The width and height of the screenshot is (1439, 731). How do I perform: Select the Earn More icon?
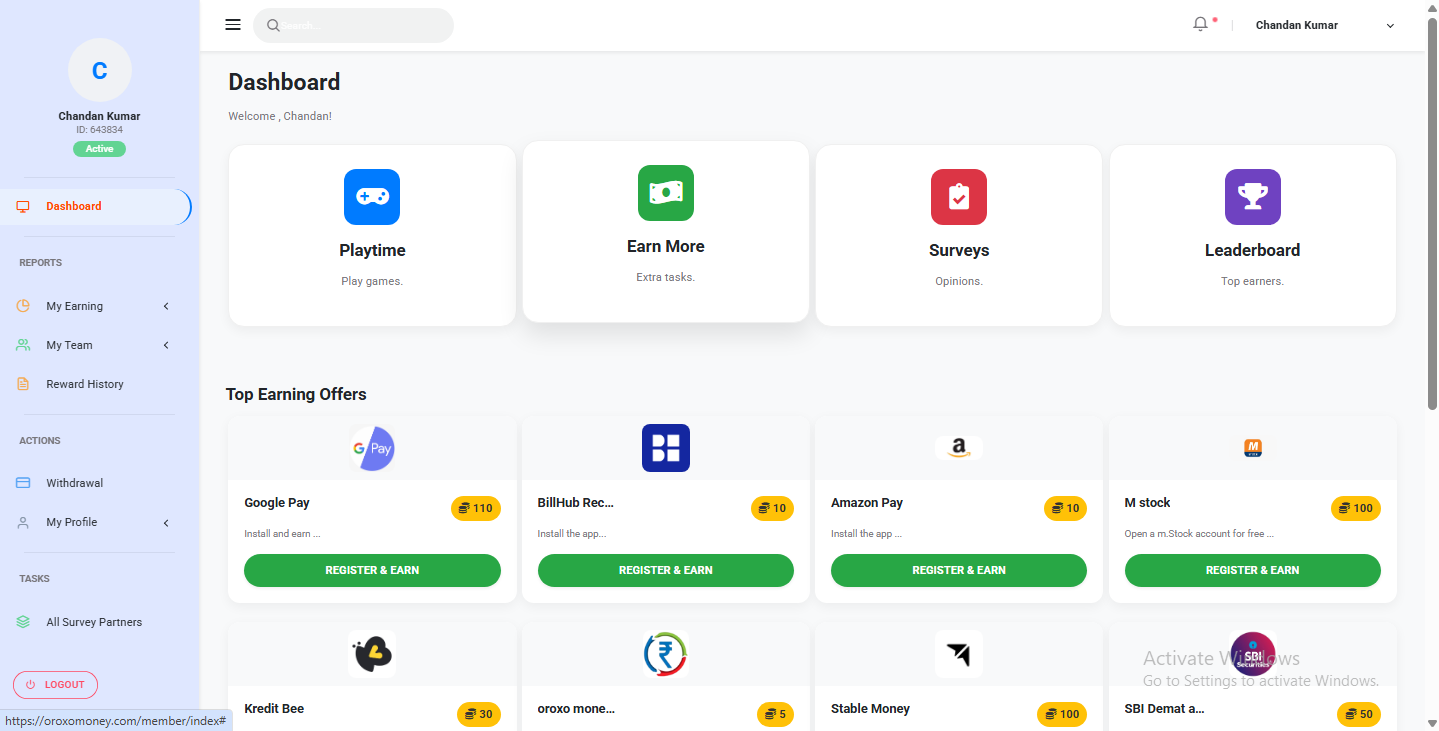pos(665,193)
